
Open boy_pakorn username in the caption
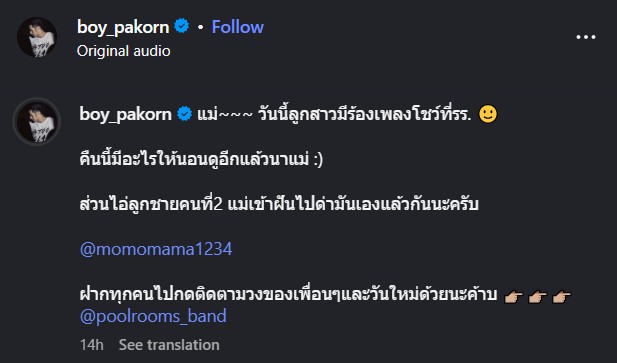tap(126, 114)
